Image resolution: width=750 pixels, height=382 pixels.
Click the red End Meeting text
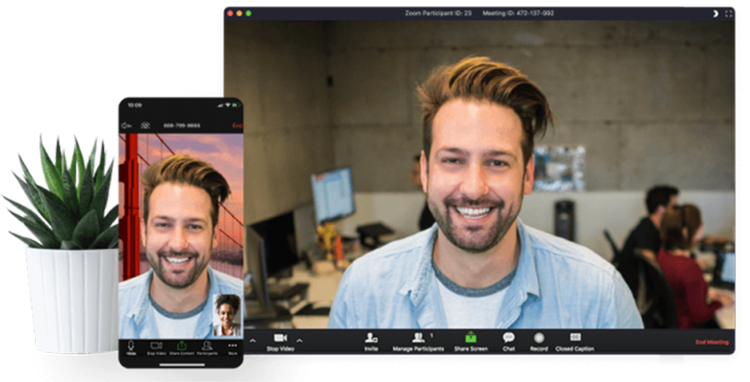click(x=712, y=342)
